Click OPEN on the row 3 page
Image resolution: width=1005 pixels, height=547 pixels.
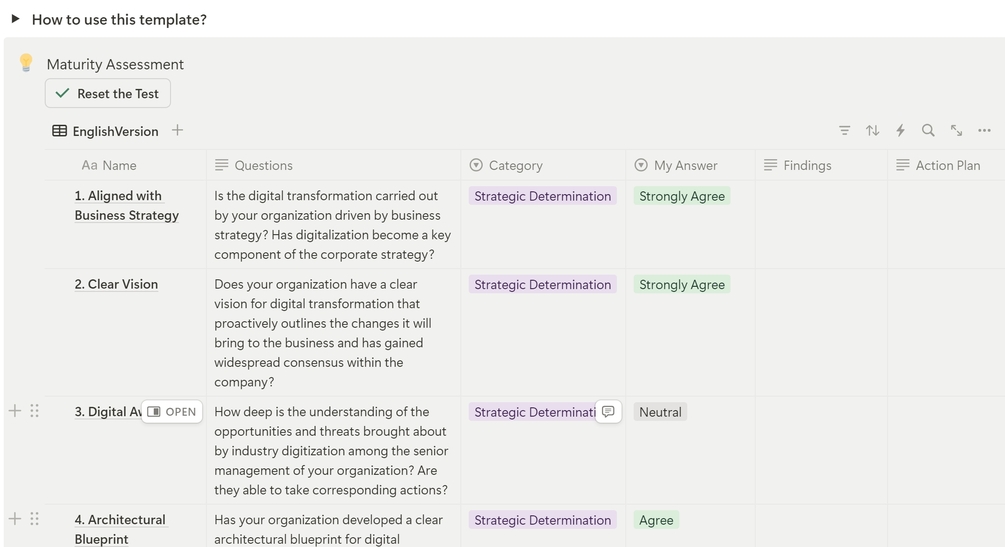click(x=172, y=412)
